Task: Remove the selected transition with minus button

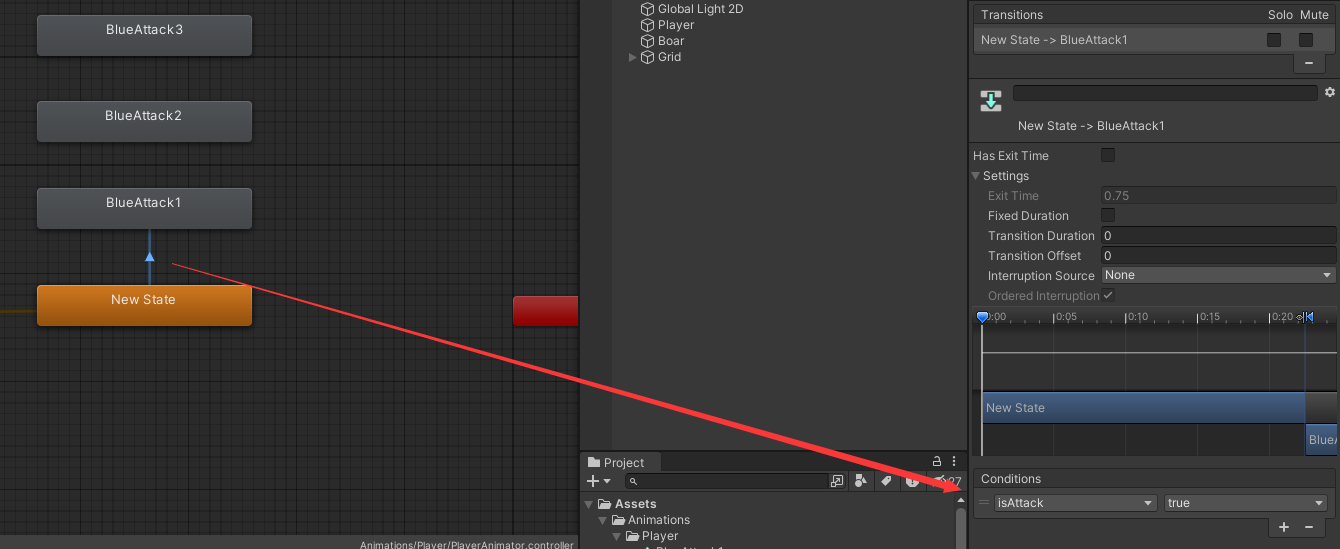Action: coord(1309,63)
